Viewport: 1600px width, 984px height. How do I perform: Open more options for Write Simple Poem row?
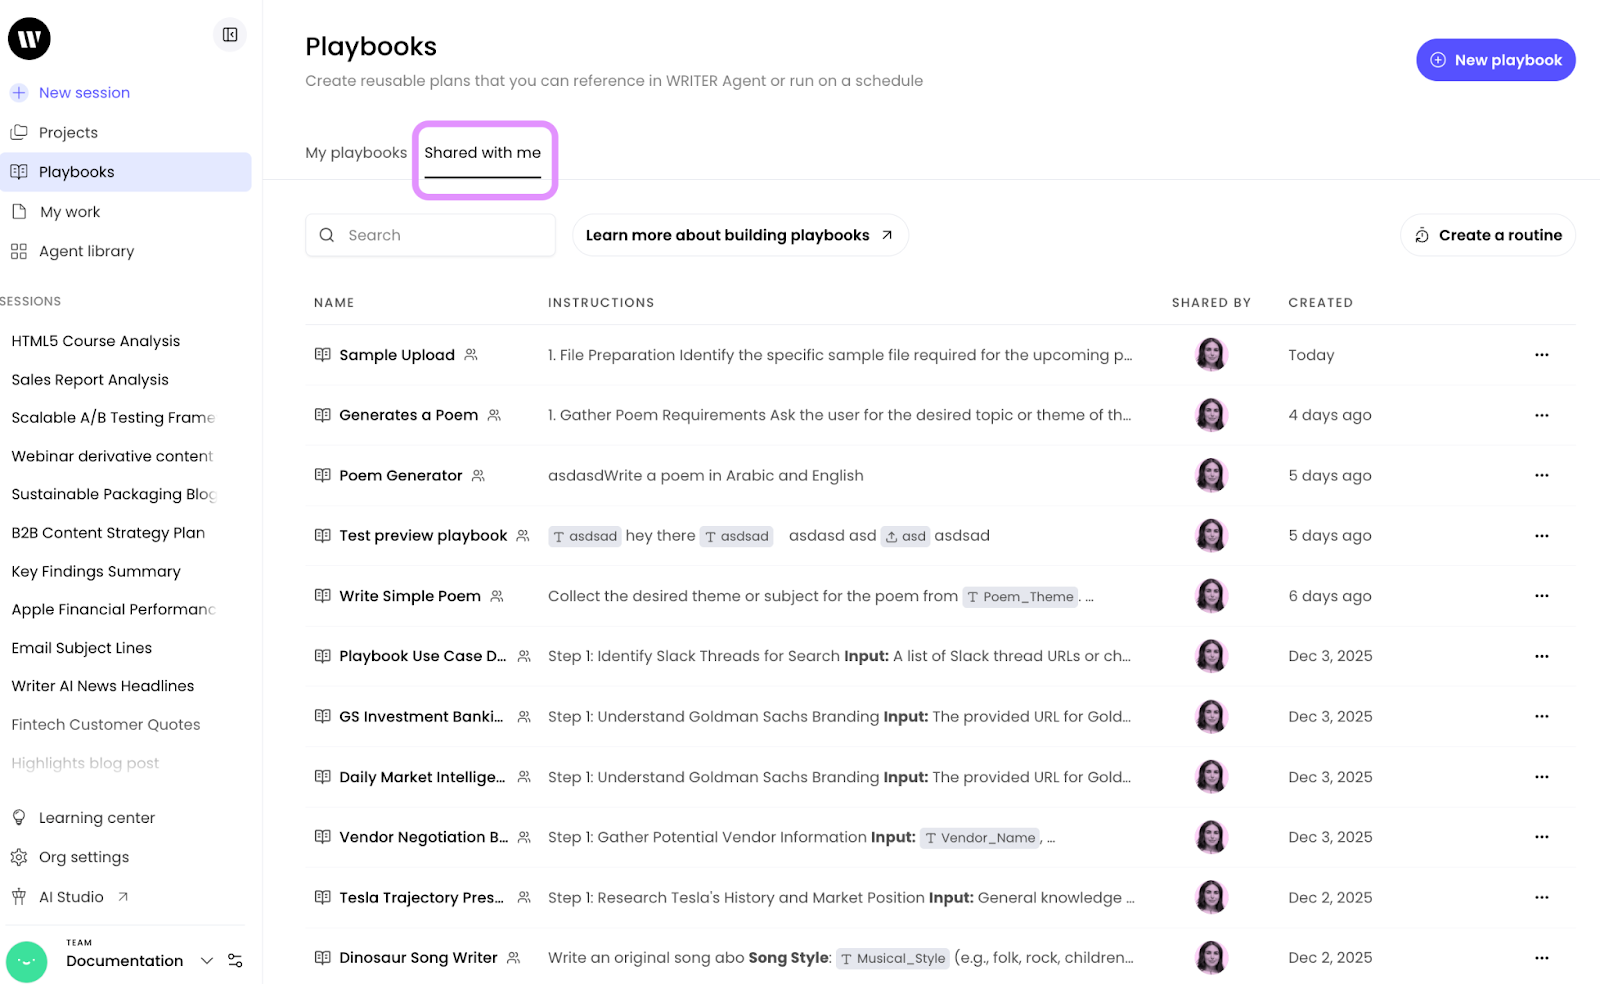pyautogui.click(x=1541, y=596)
